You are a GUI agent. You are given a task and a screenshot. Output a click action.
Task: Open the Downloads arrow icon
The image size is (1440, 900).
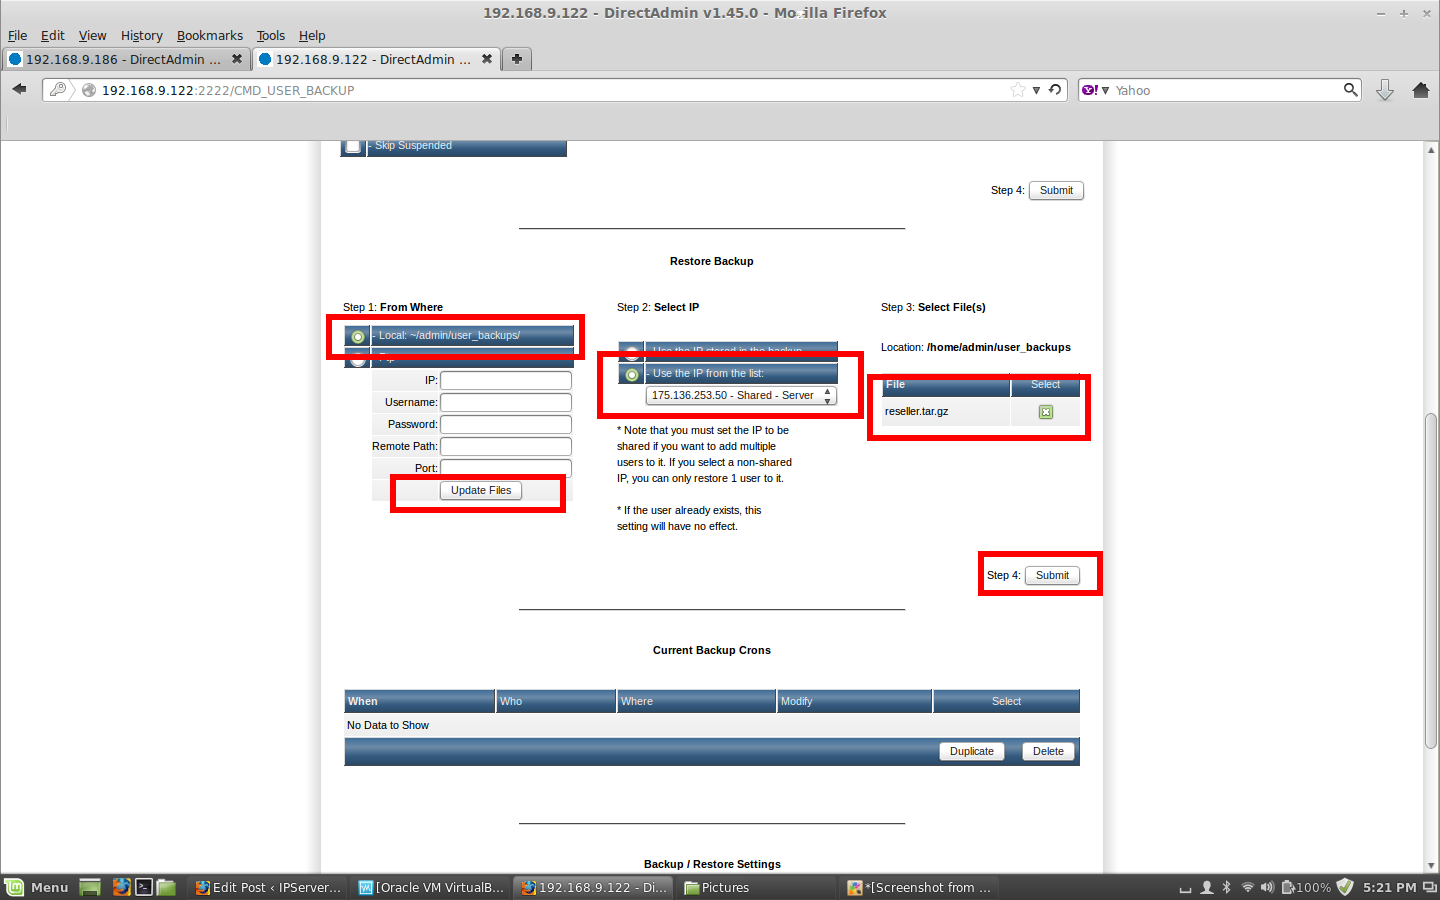point(1385,90)
